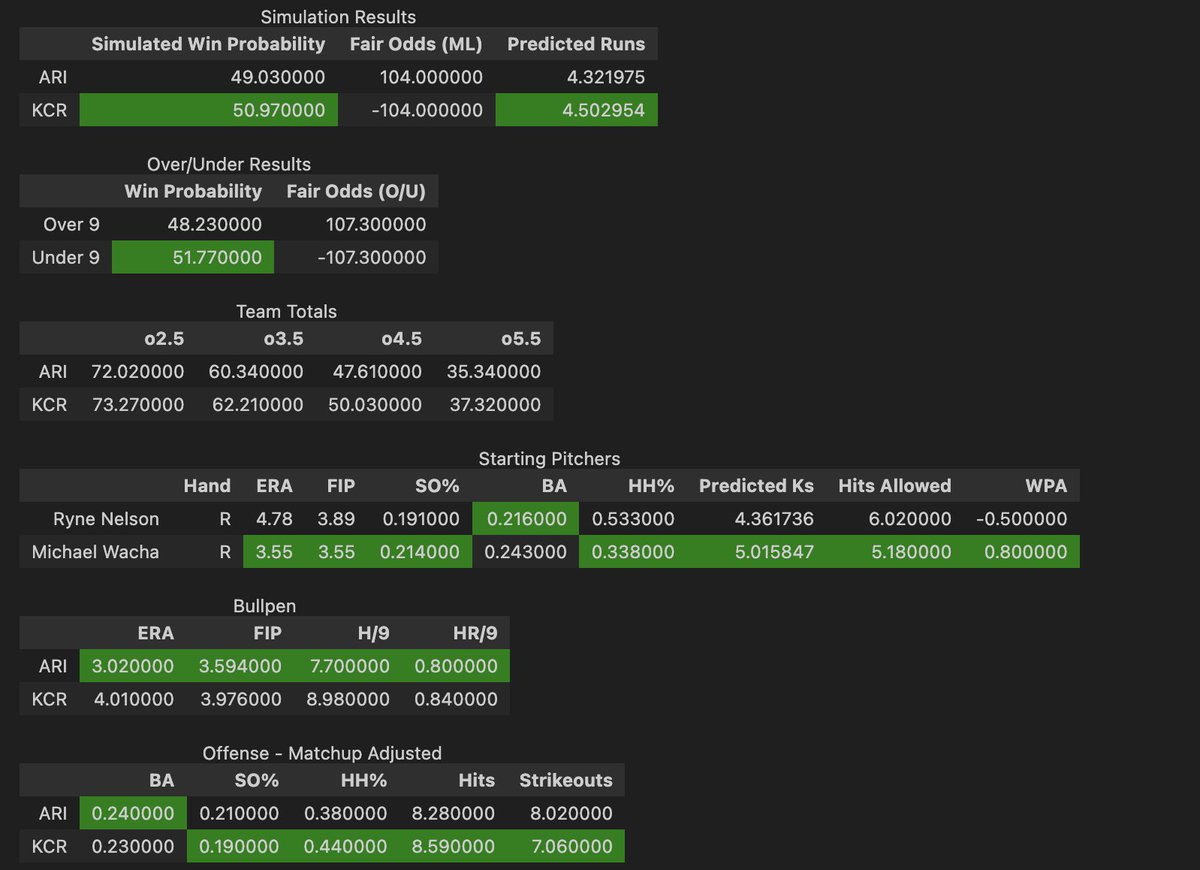Screen dimensions: 1200x870
Task: Select KCR offense hits 8.590000
Action: pos(453,845)
